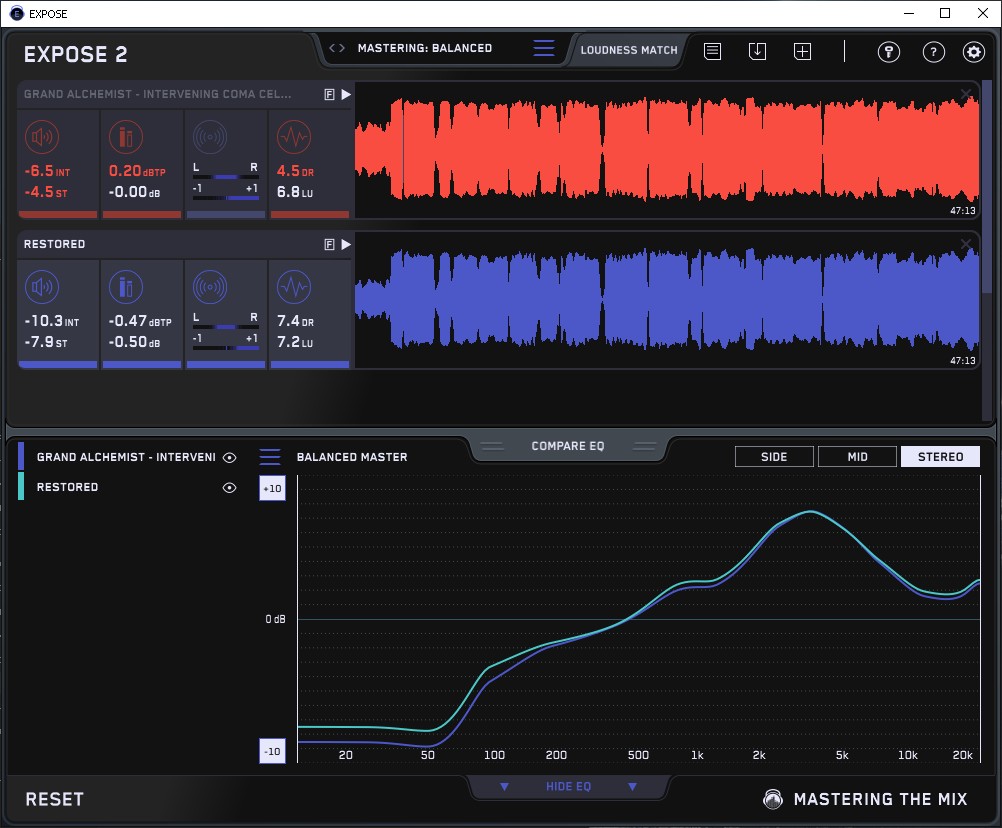Collapse the panel with Hide EQ
This screenshot has height=828, width=1002.
click(568, 787)
